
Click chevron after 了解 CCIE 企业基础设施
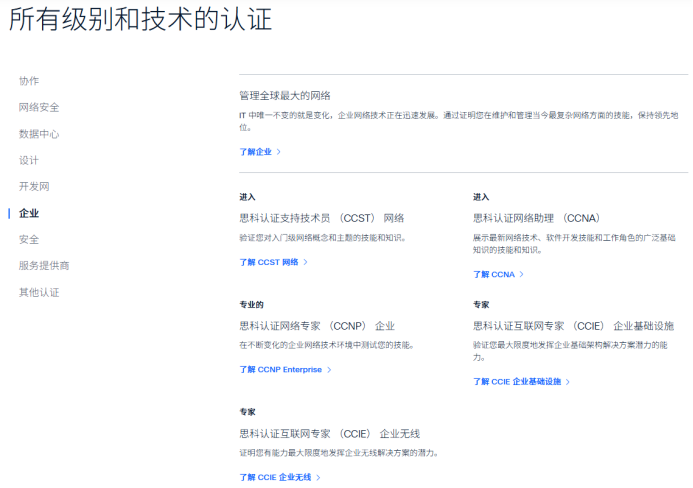click(x=567, y=382)
